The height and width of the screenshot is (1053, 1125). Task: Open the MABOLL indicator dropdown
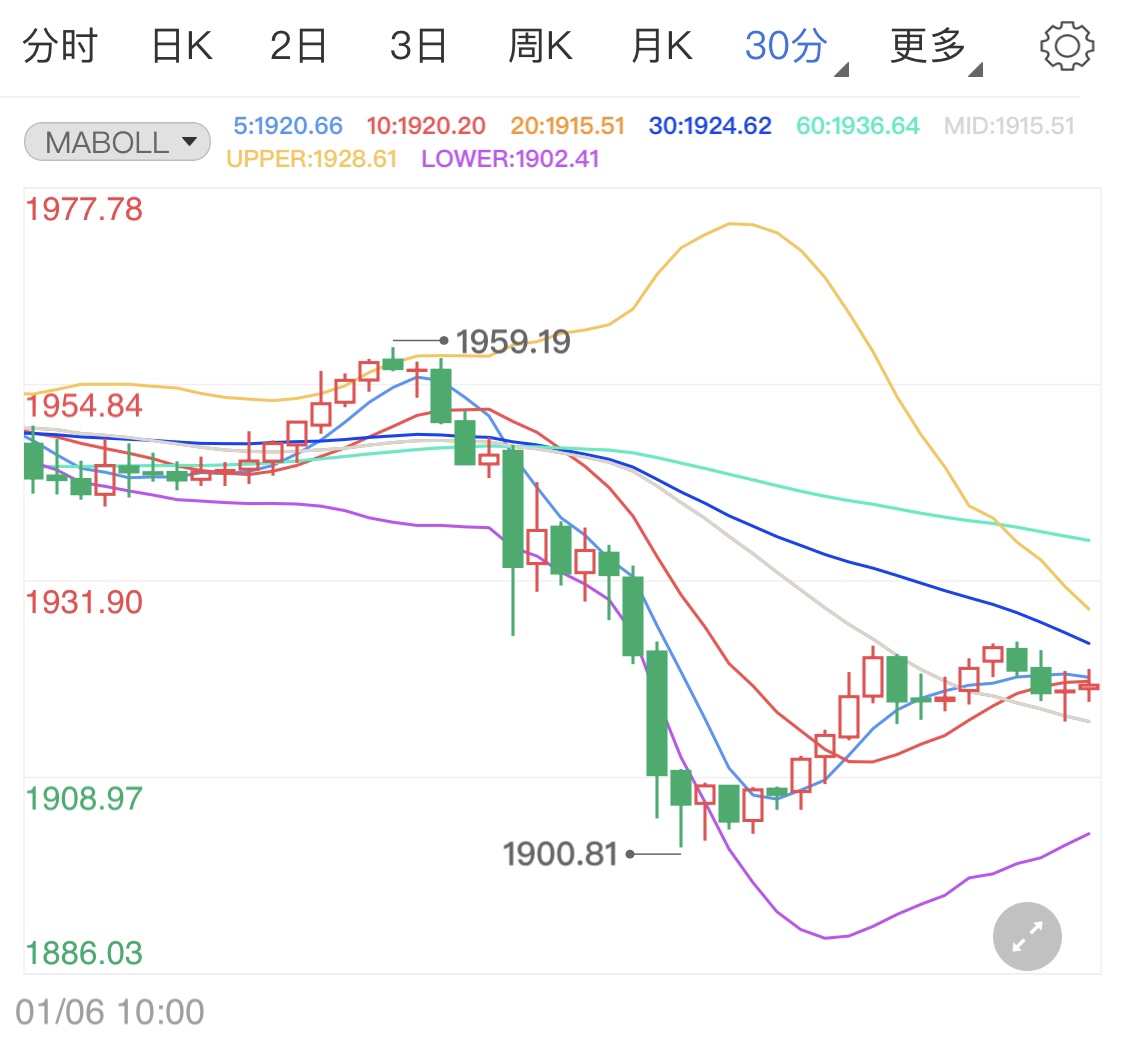pos(116,142)
